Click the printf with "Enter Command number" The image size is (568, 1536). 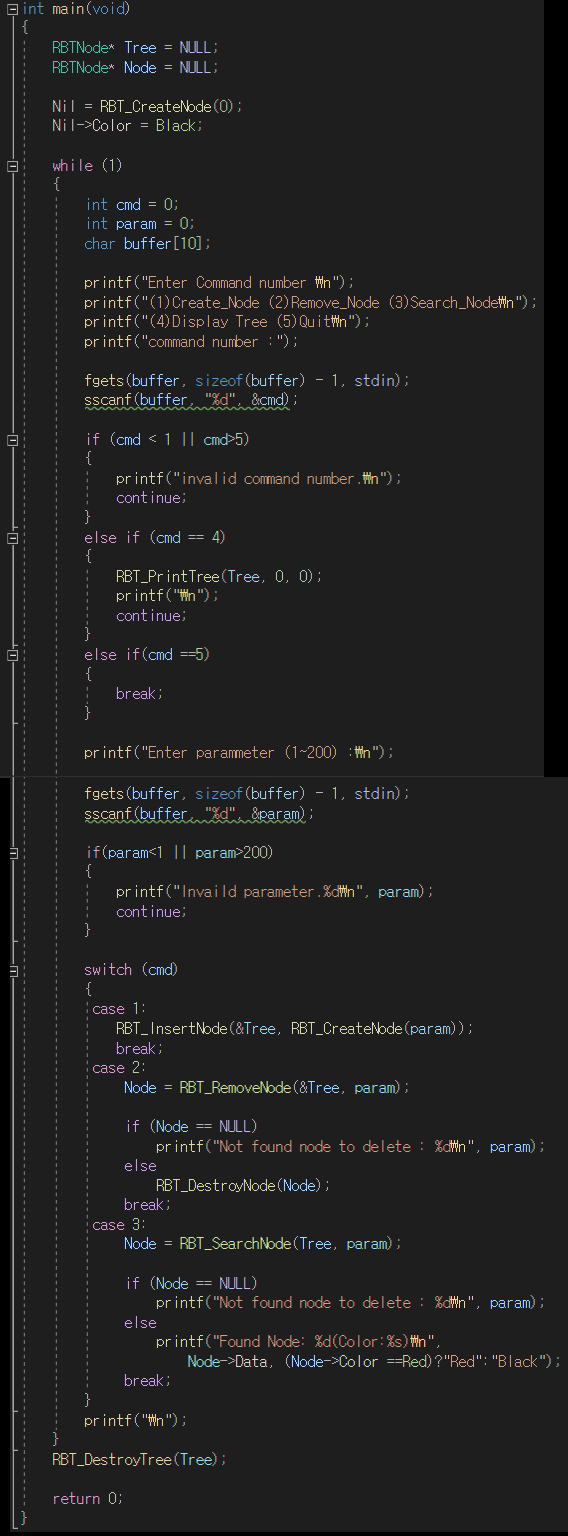[219, 283]
